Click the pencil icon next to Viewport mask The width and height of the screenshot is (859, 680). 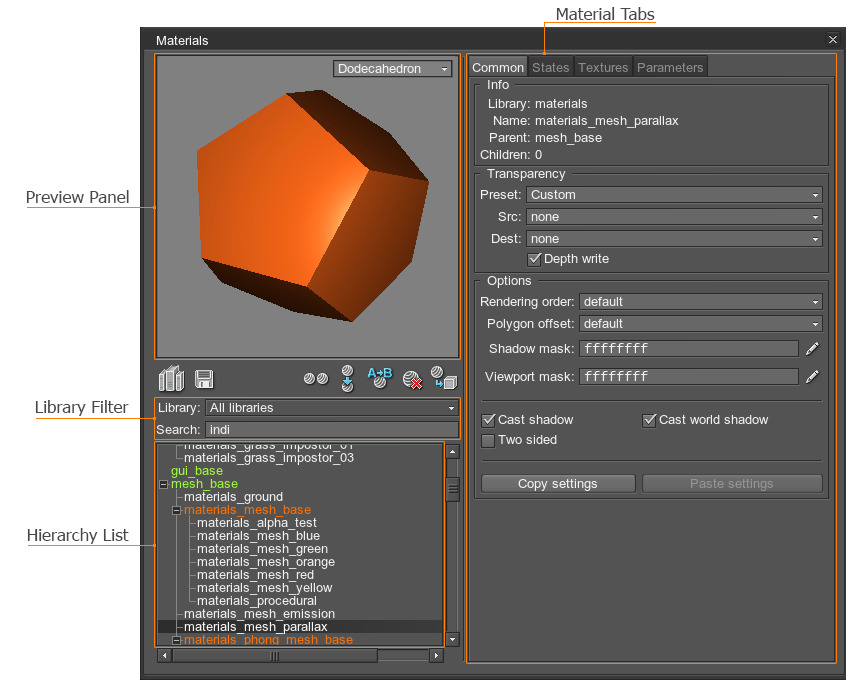[812, 376]
